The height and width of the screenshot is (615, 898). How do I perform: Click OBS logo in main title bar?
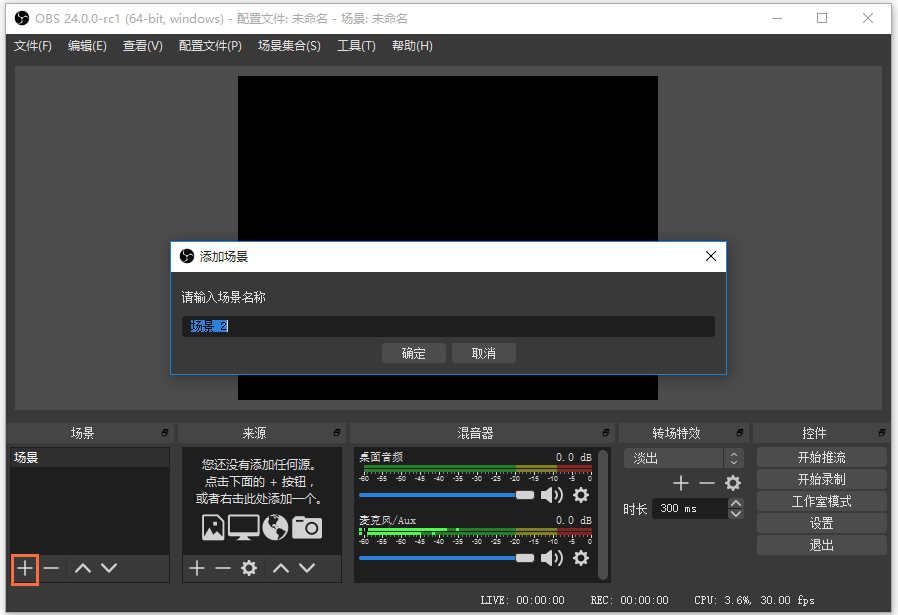click(22, 18)
